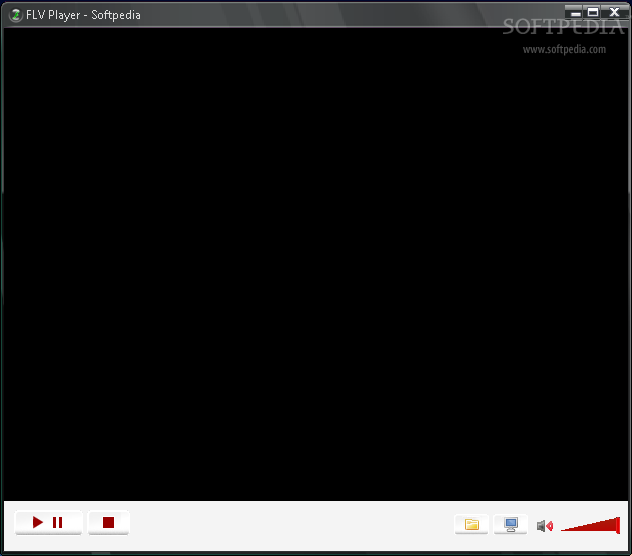Click the black video display area
The width and height of the screenshot is (632, 556).
coord(316,264)
